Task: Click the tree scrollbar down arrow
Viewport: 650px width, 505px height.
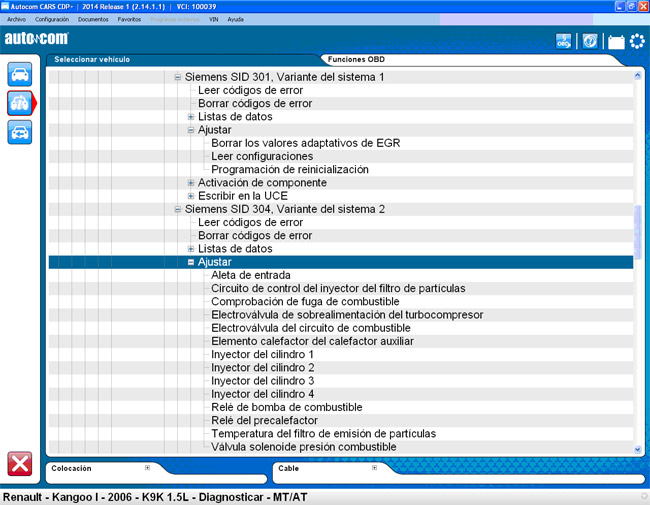Action: point(638,449)
